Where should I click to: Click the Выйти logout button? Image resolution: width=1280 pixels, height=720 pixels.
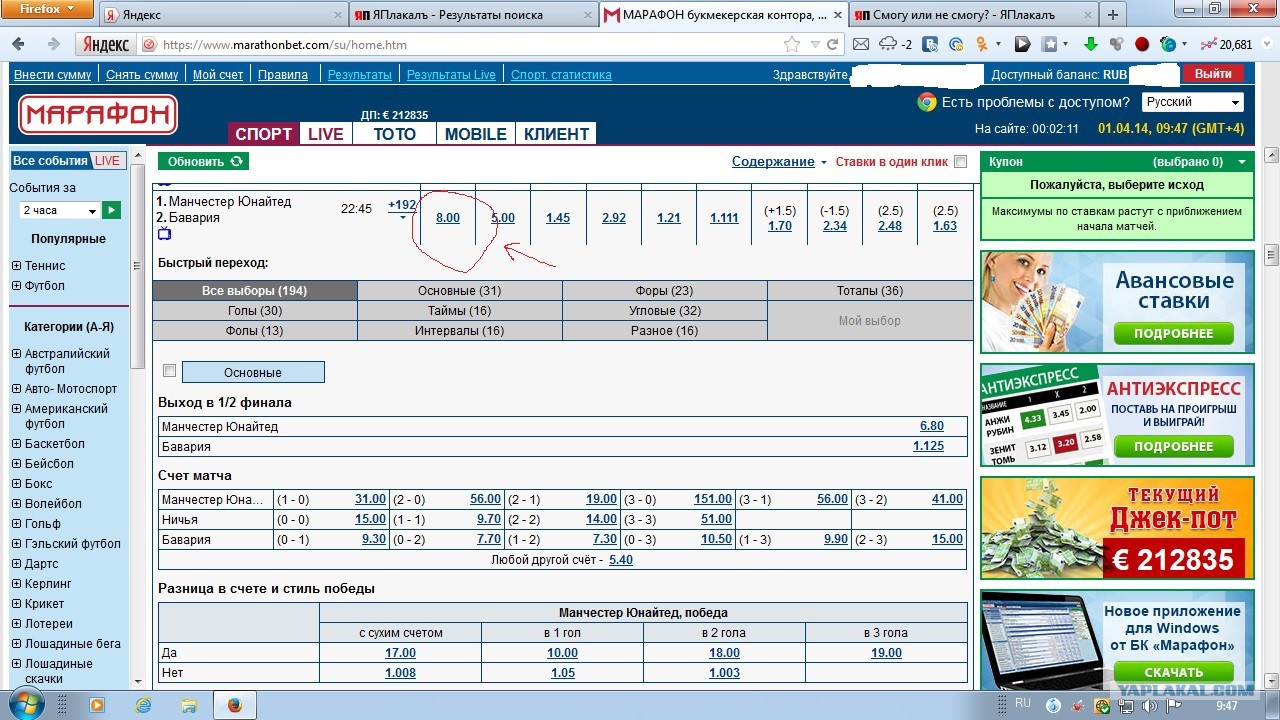[1213, 74]
